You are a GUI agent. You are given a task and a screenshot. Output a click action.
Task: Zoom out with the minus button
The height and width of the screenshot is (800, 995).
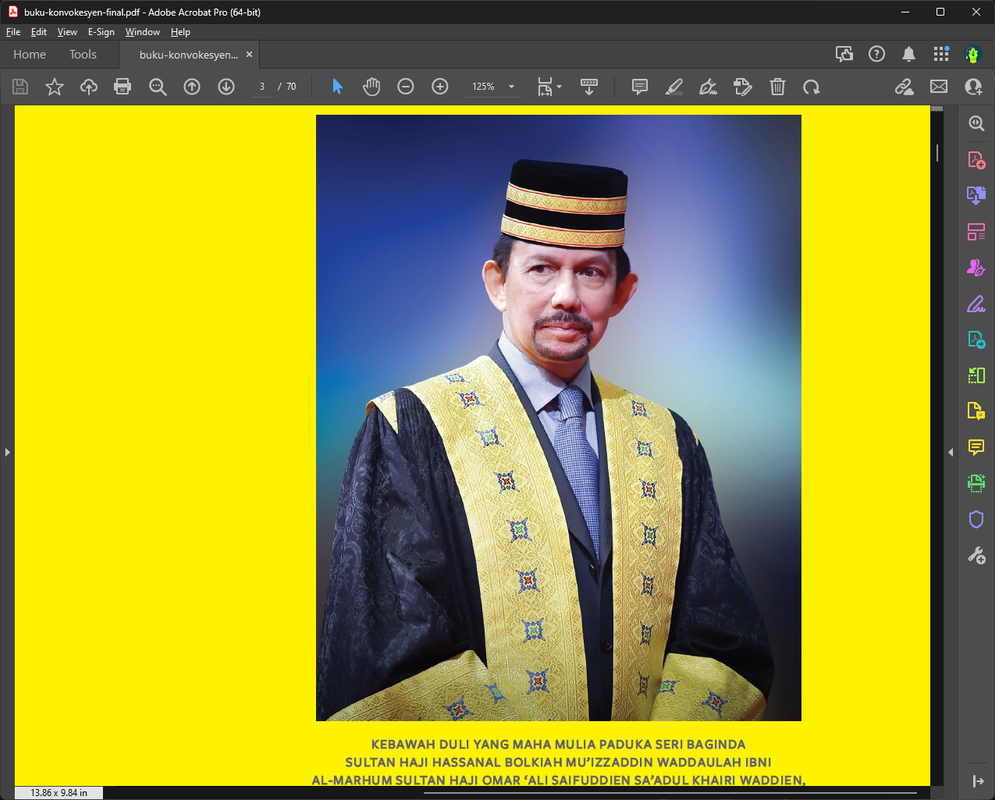(405, 86)
